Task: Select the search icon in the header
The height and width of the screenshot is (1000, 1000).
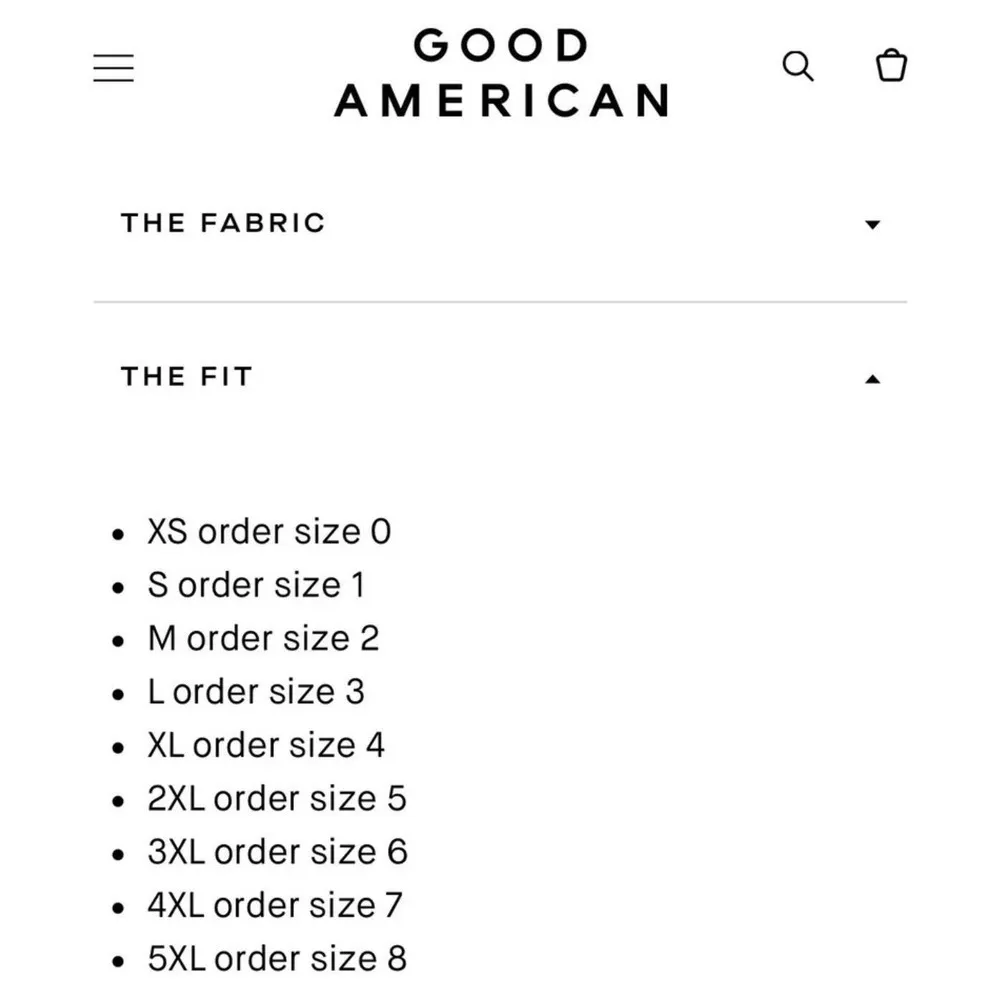Action: [798, 66]
